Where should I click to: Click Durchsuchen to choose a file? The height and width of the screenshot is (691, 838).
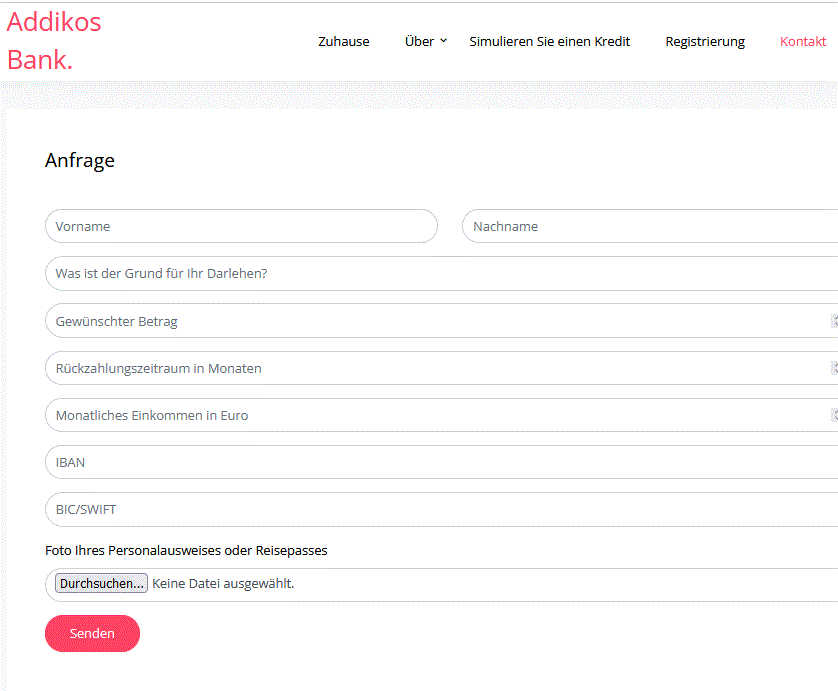click(x=101, y=584)
